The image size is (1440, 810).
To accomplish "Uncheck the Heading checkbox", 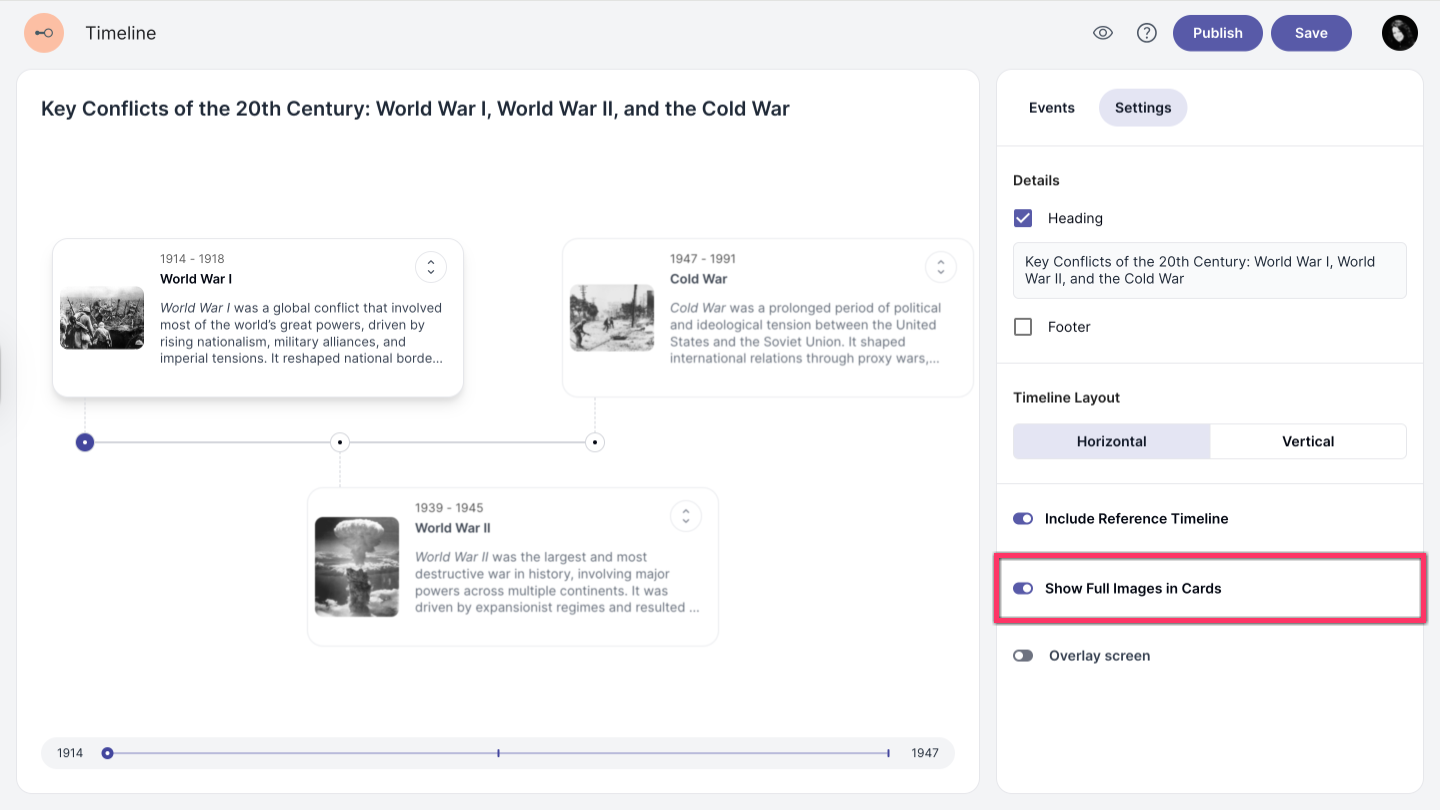I will pos(1023,218).
